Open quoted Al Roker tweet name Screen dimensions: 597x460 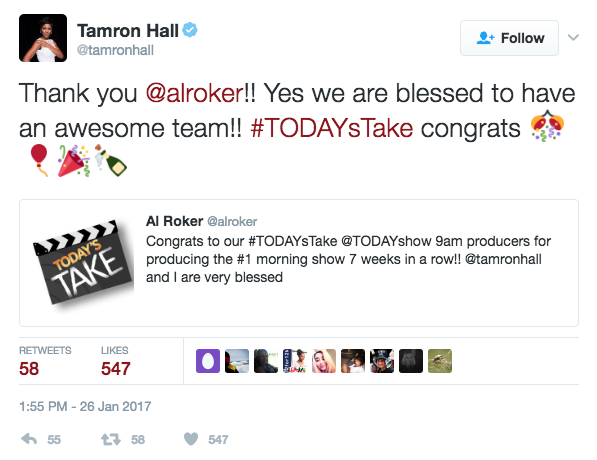click(x=174, y=221)
